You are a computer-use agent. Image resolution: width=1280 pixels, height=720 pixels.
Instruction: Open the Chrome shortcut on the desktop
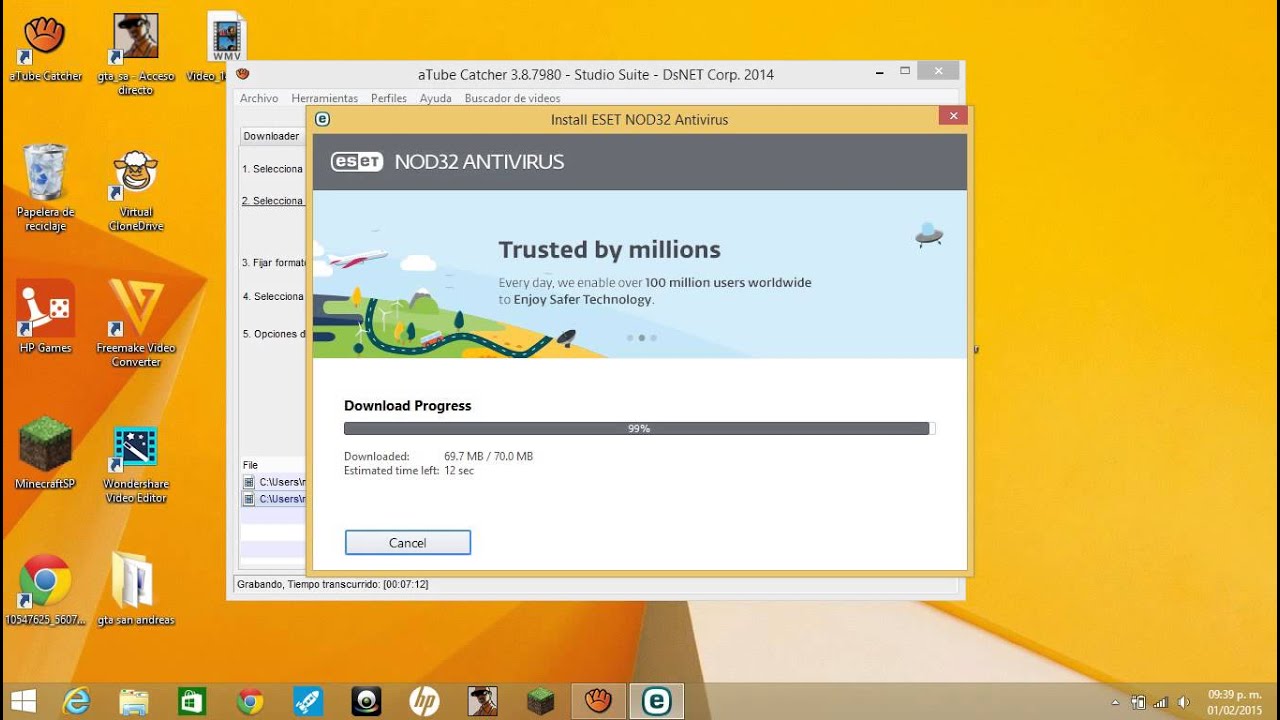45,590
